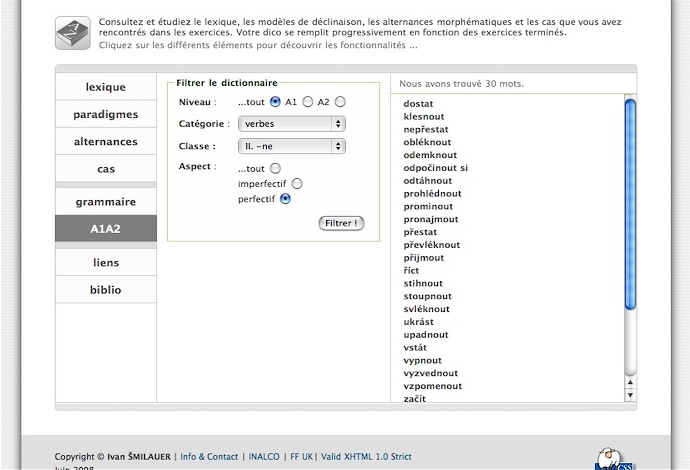The width and height of the screenshot is (690, 470).
Task: Select the word 'stoupnout'
Action: pos(427,296)
